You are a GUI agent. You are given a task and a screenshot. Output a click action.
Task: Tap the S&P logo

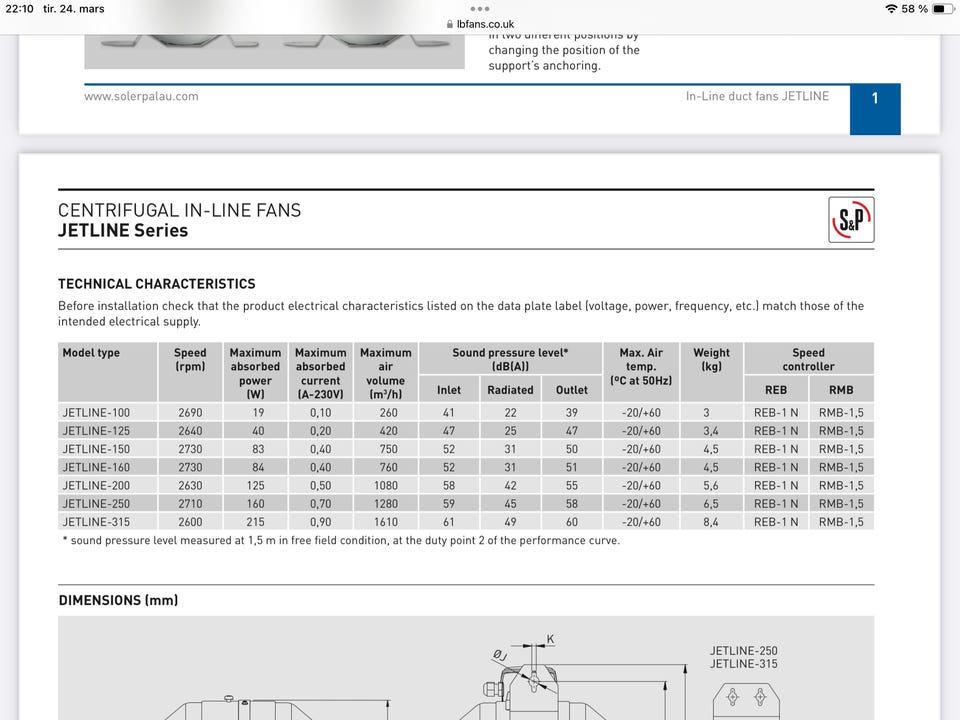(x=851, y=219)
